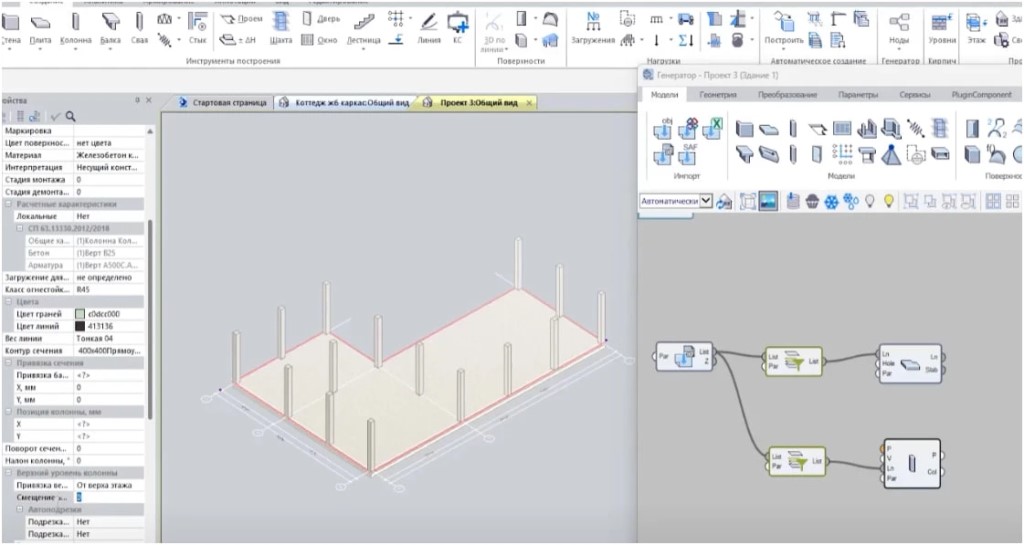Click the column node on generator canvas
The image size is (1024, 545).
click(912, 463)
